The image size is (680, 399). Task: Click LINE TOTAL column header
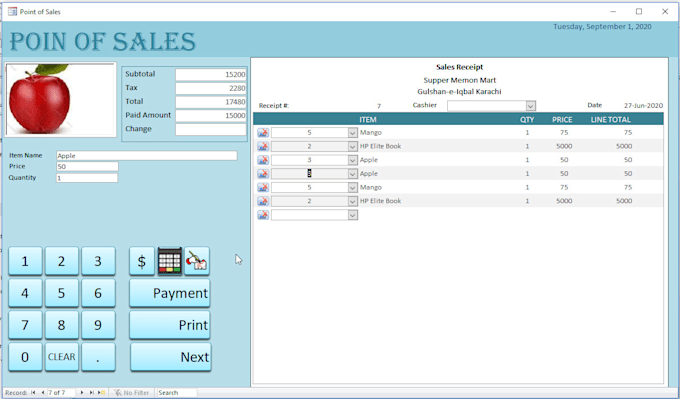pos(611,119)
